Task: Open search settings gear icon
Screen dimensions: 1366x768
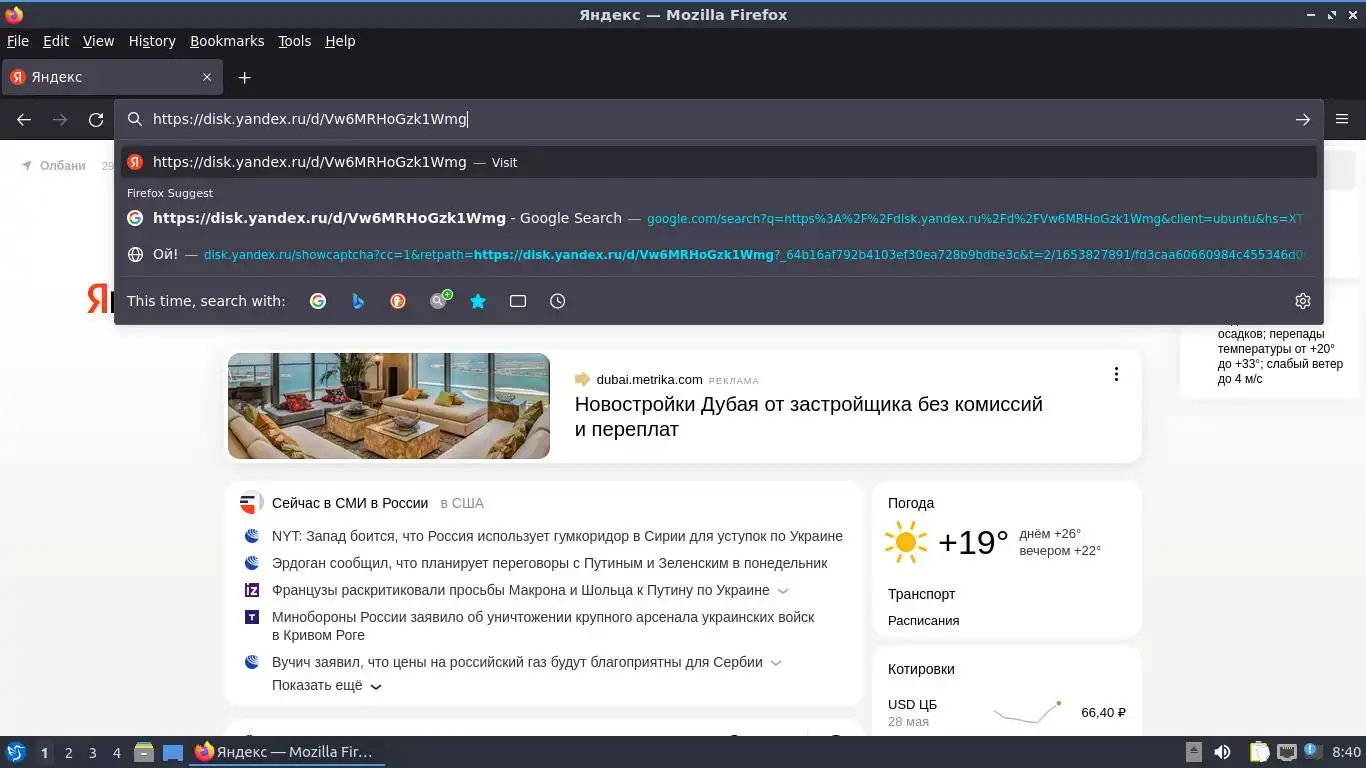Action: tap(1302, 301)
